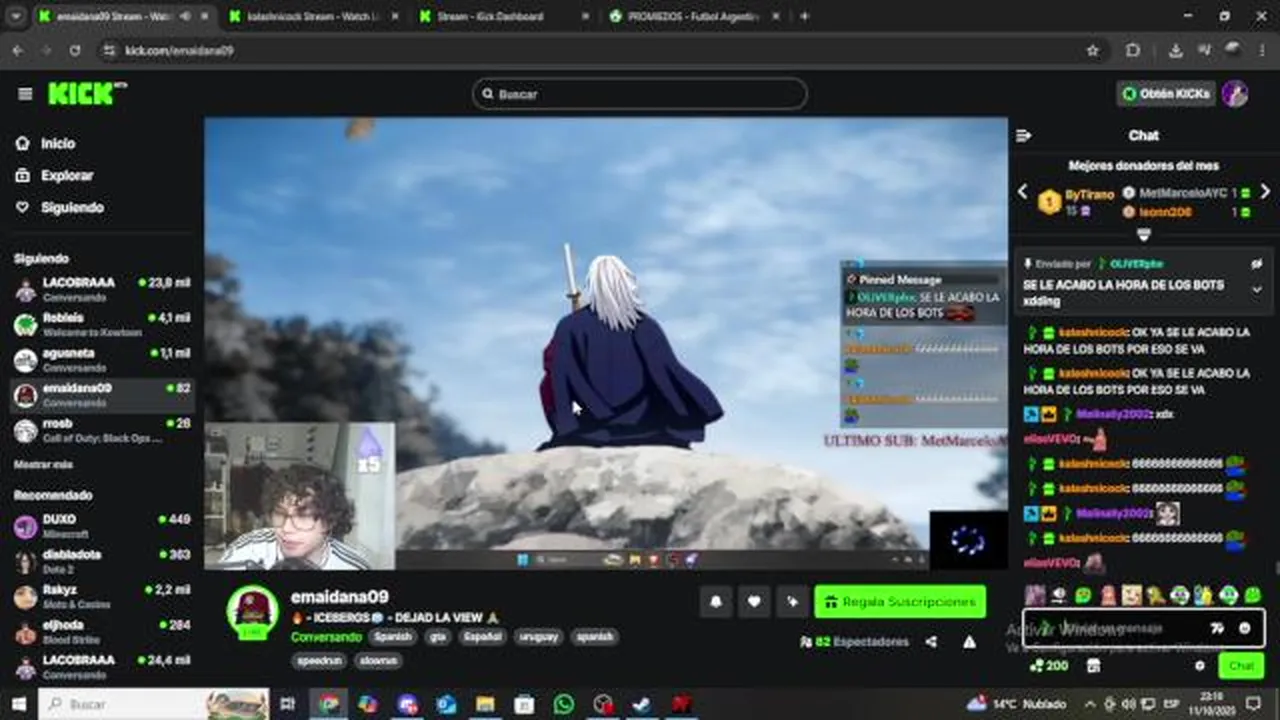The width and height of the screenshot is (1280, 720).
Task: Open the recommended DUXO channel
Action: [x=102, y=526]
